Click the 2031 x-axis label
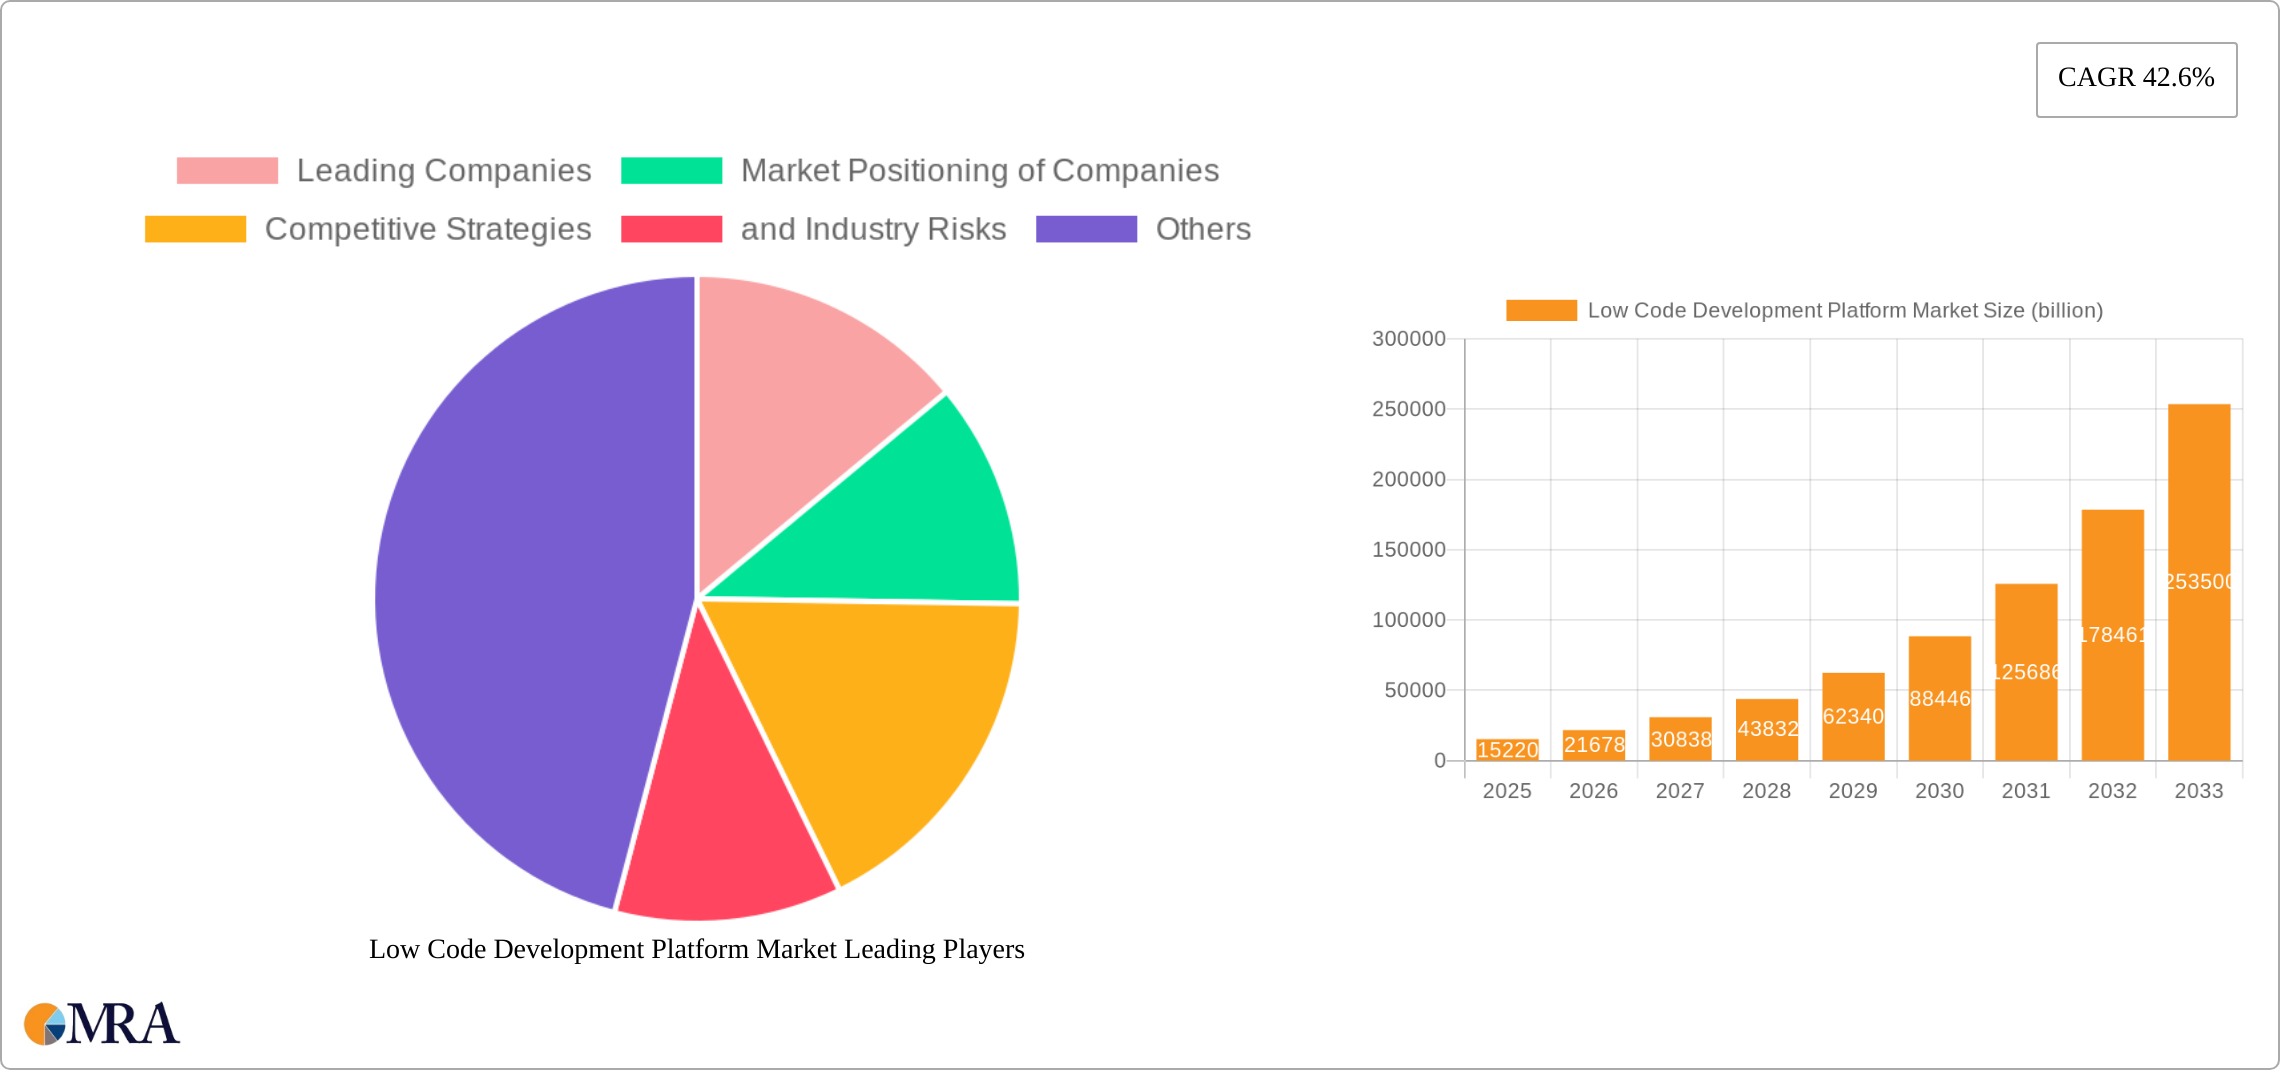 (x=2026, y=791)
